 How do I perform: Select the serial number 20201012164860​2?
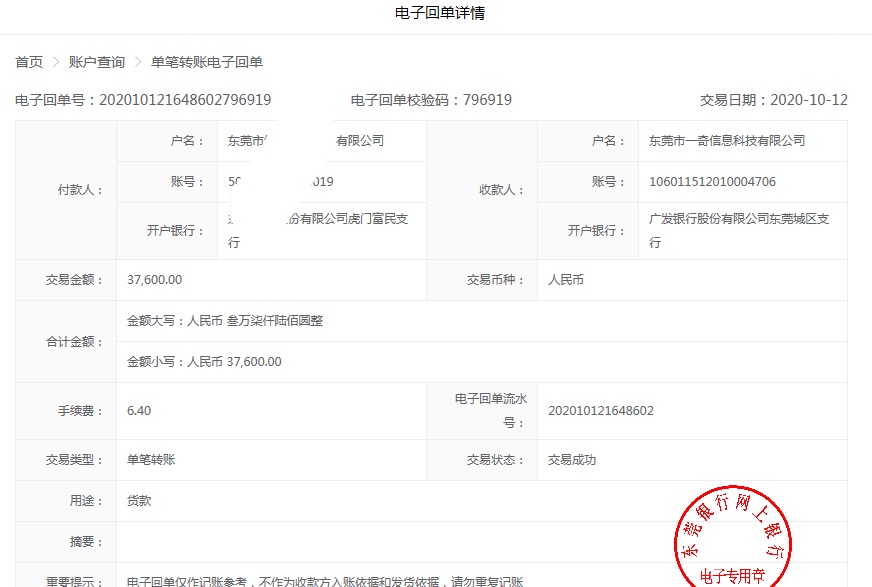pos(601,411)
